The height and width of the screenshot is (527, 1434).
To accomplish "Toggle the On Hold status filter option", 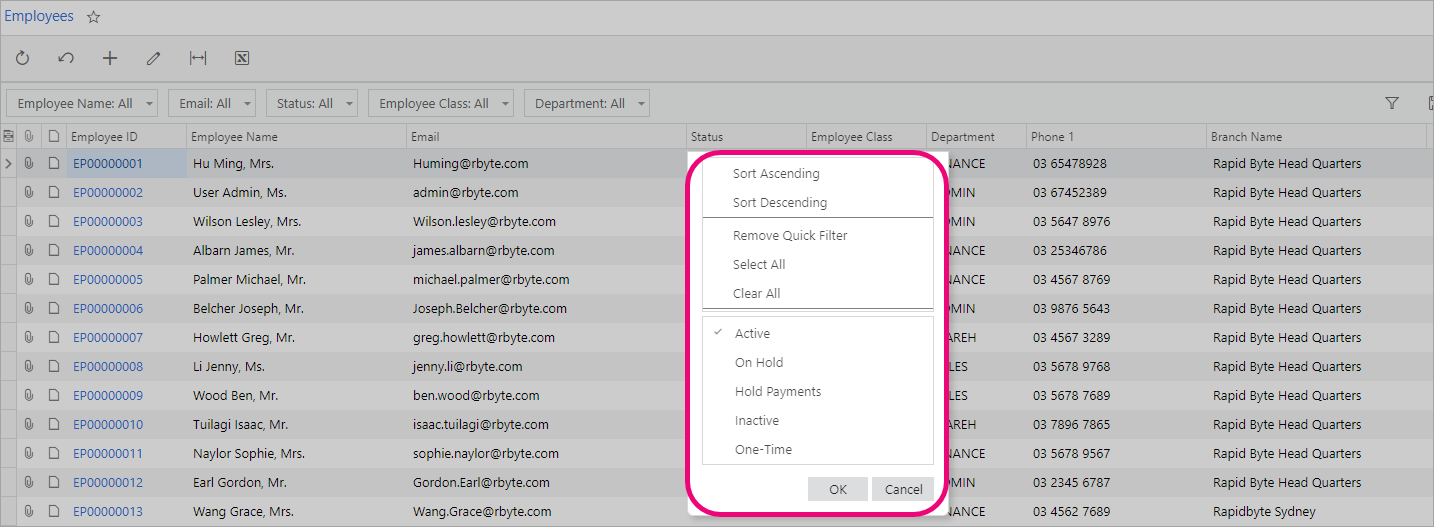I will point(818,363).
